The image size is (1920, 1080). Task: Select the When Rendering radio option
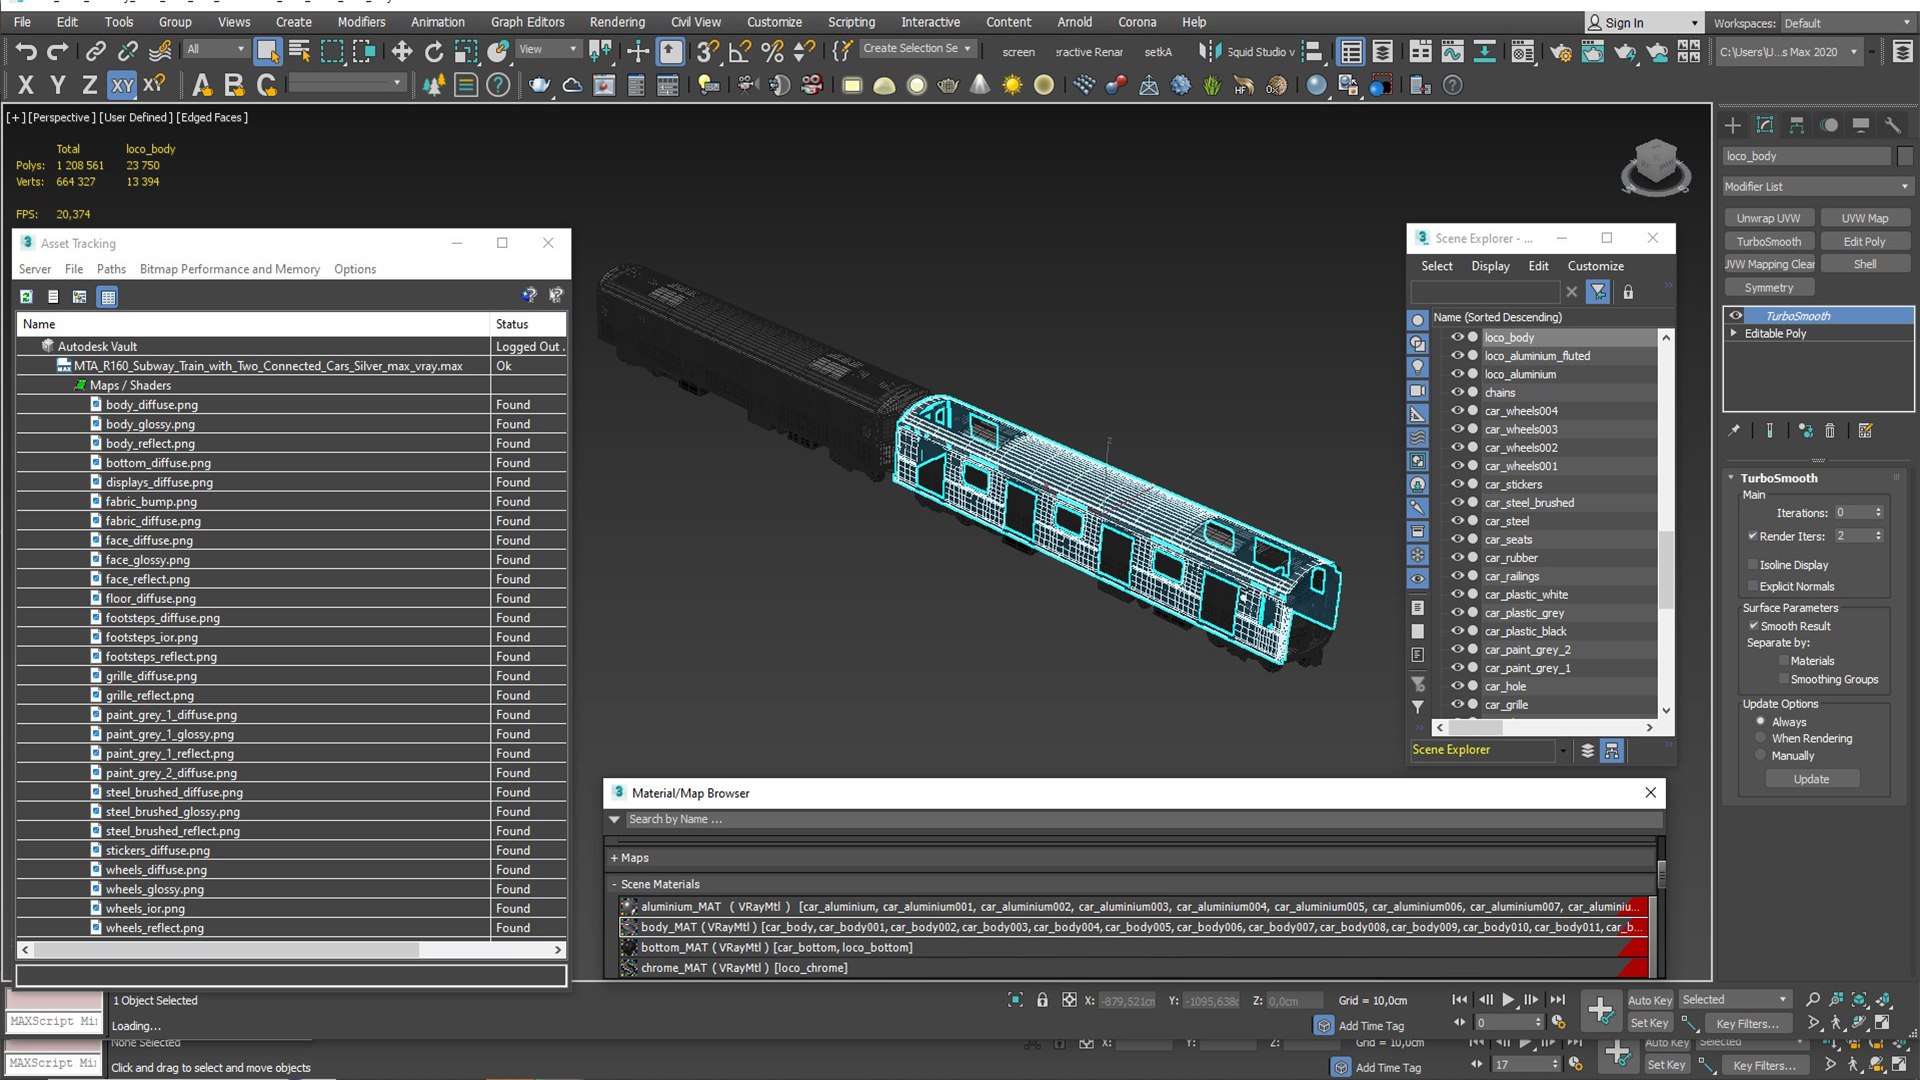1761,738
